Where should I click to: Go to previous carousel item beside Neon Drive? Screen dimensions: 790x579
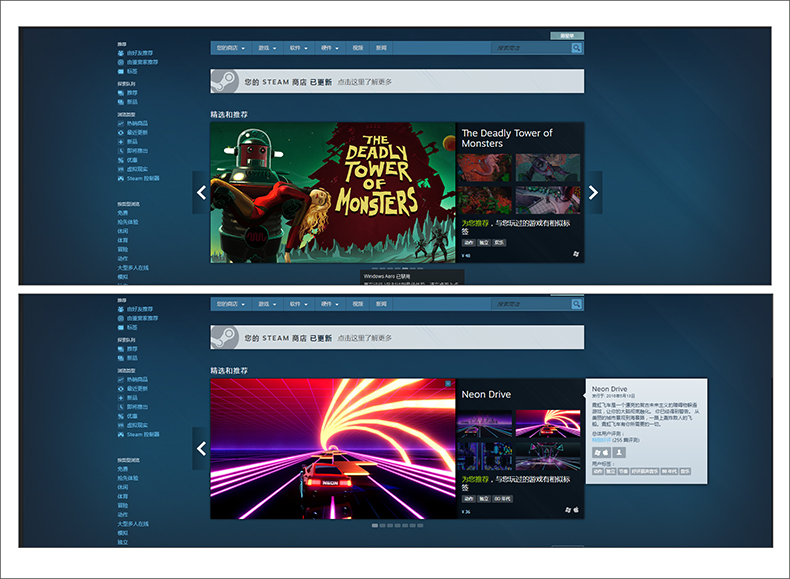tap(201, 448)
